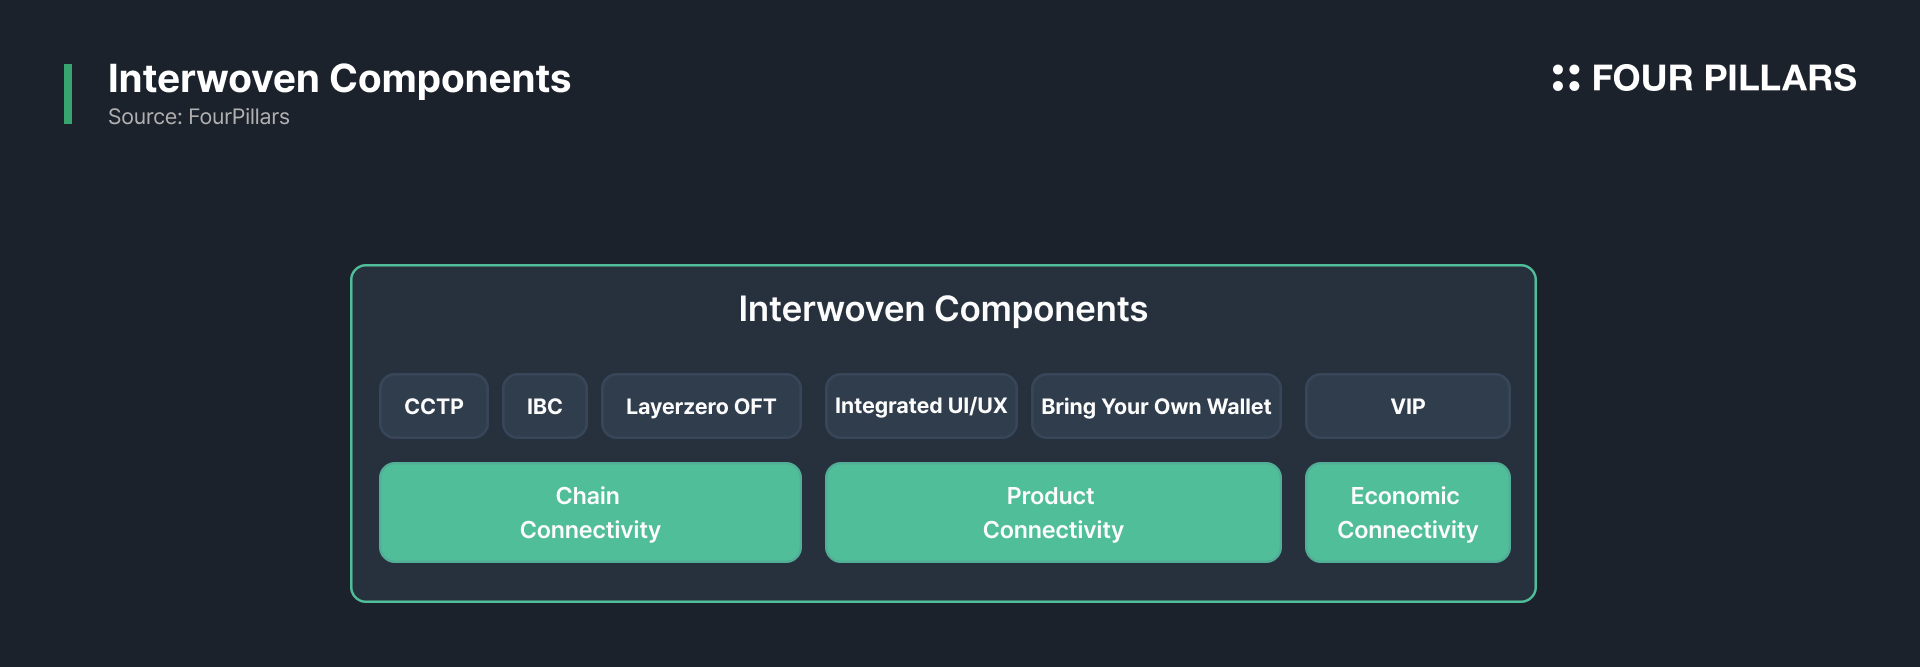Click the word Product in green block
Image resolution: width=1920 pixels, height=667 pixels.
1051,496
